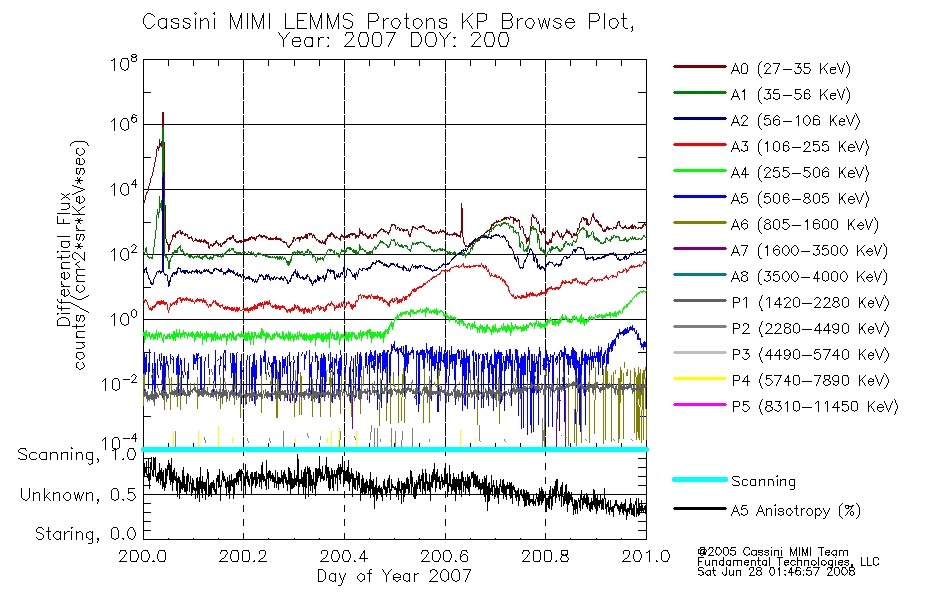Click the A5 Anisotropy (%) legend text
This screenshot has height=600, width=950.
796,511
